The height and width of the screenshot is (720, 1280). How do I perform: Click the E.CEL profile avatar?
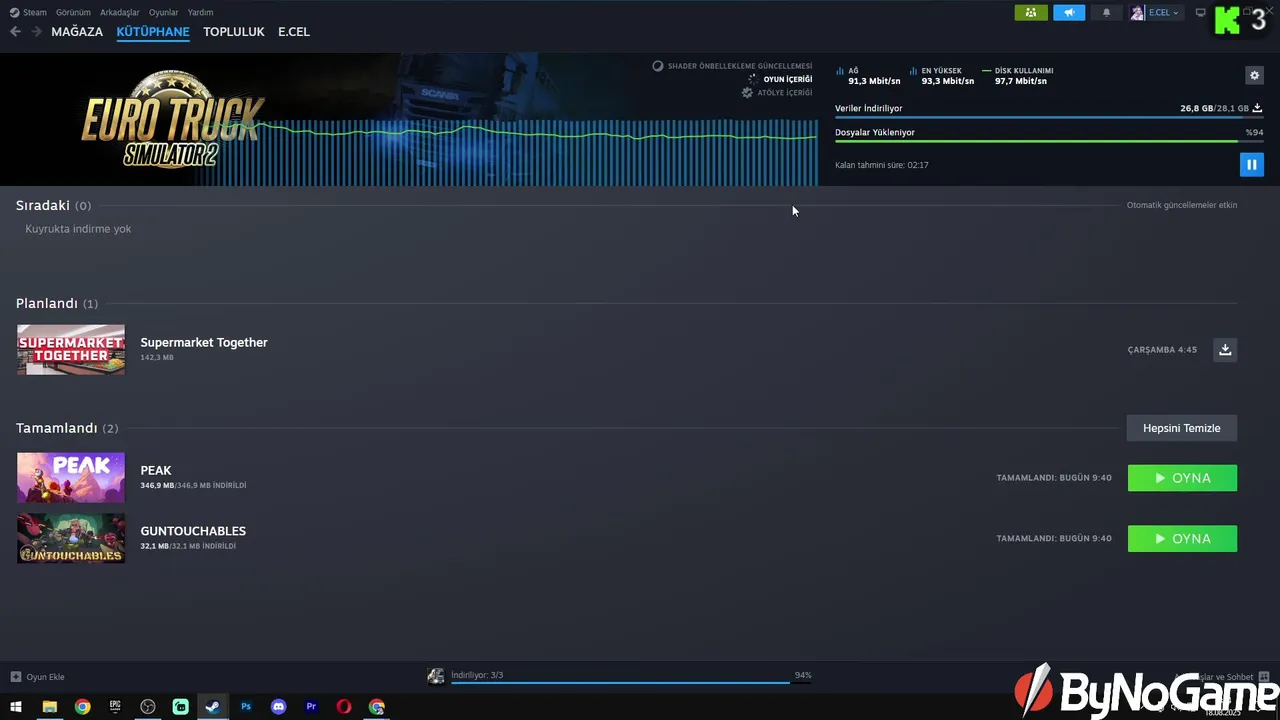pos(1137,13)
